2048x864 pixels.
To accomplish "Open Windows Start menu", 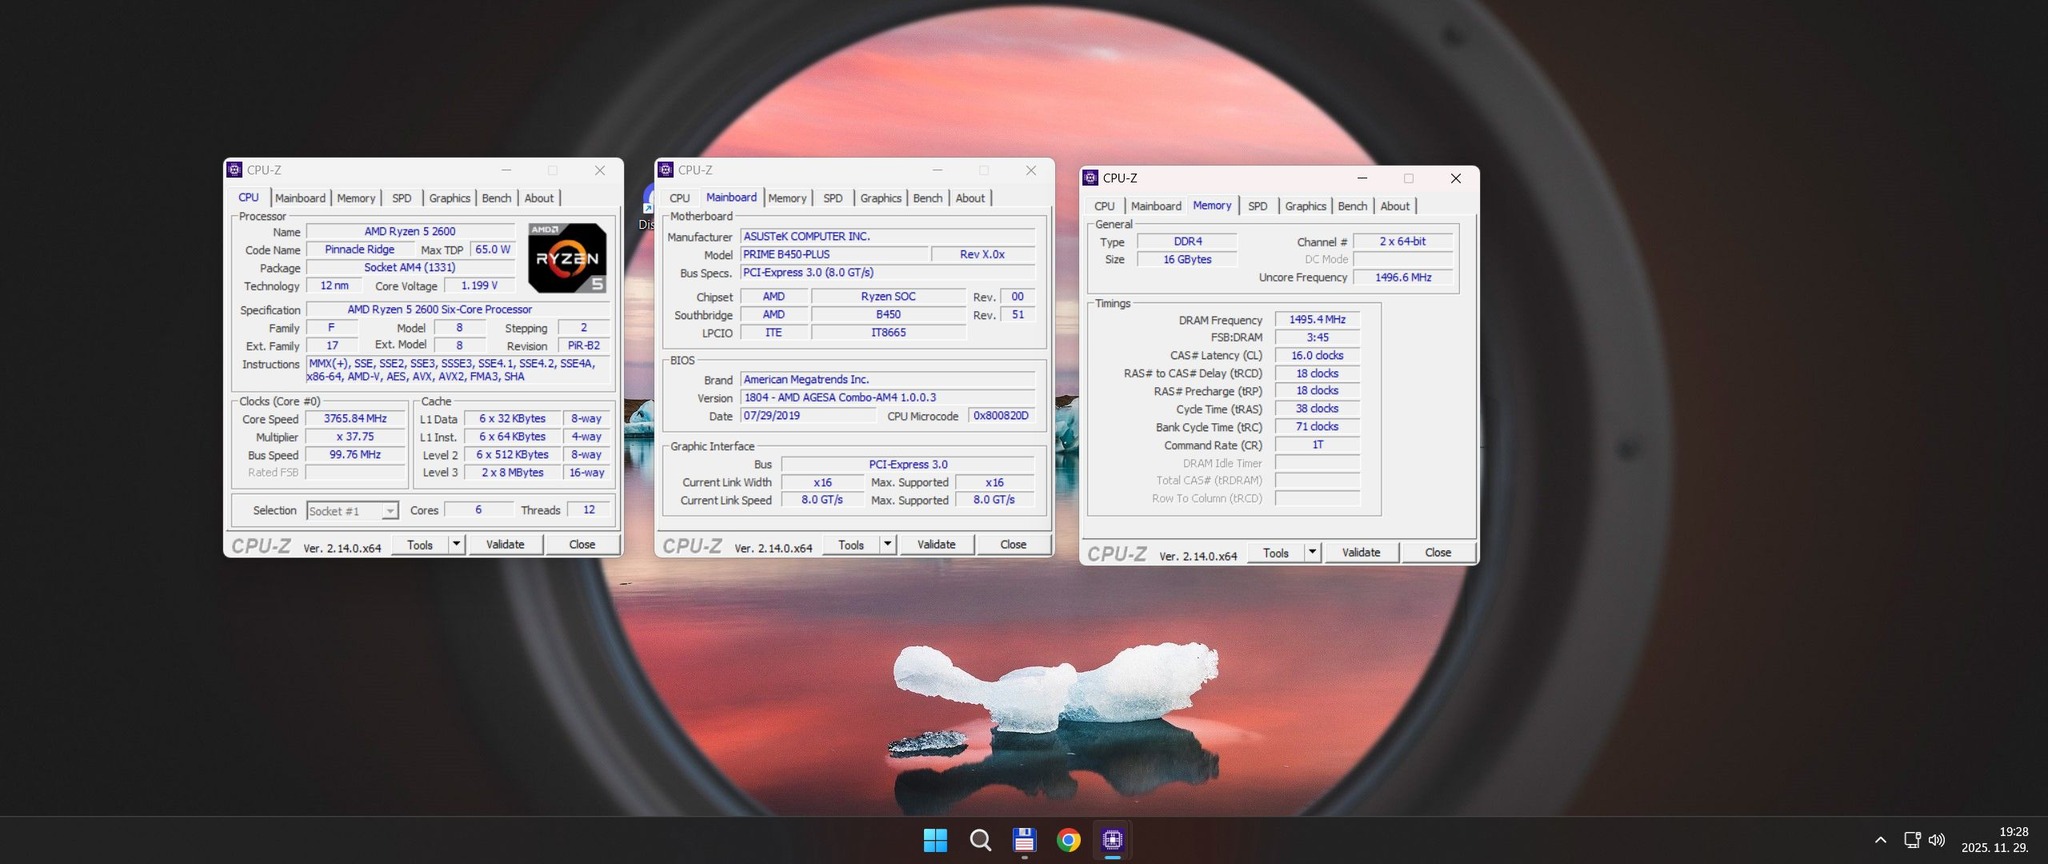I will pos(935,840).
